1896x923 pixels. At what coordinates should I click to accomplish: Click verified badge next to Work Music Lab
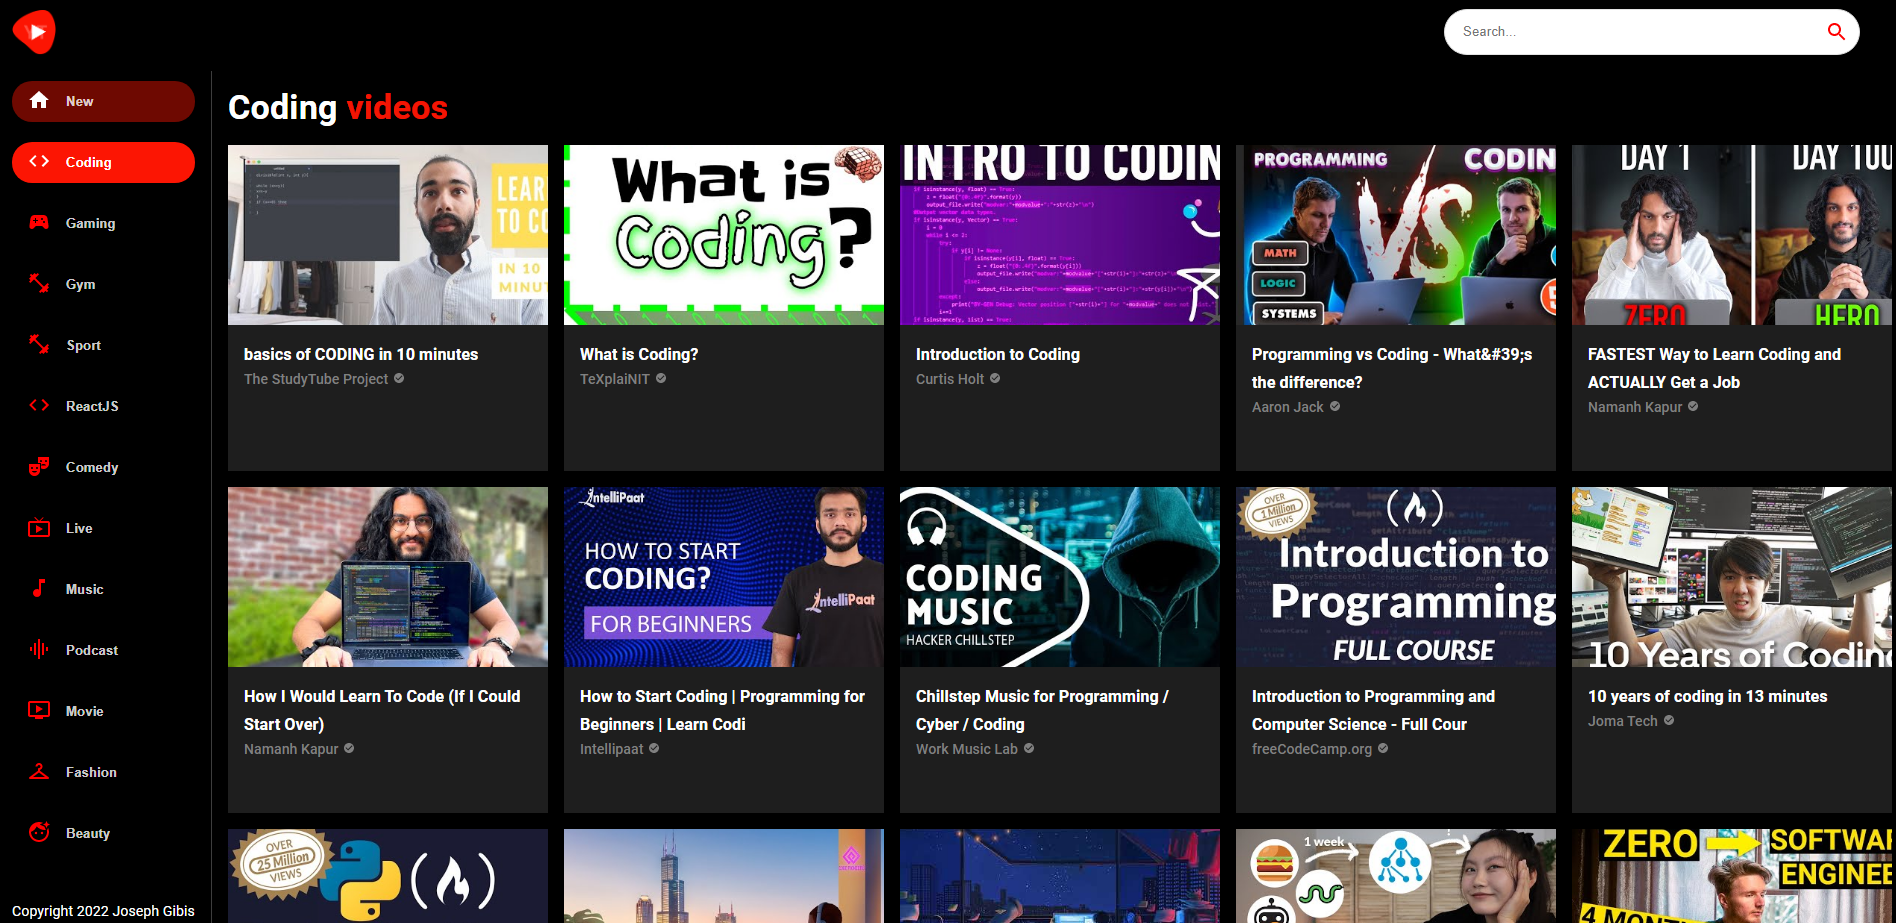1029,748
